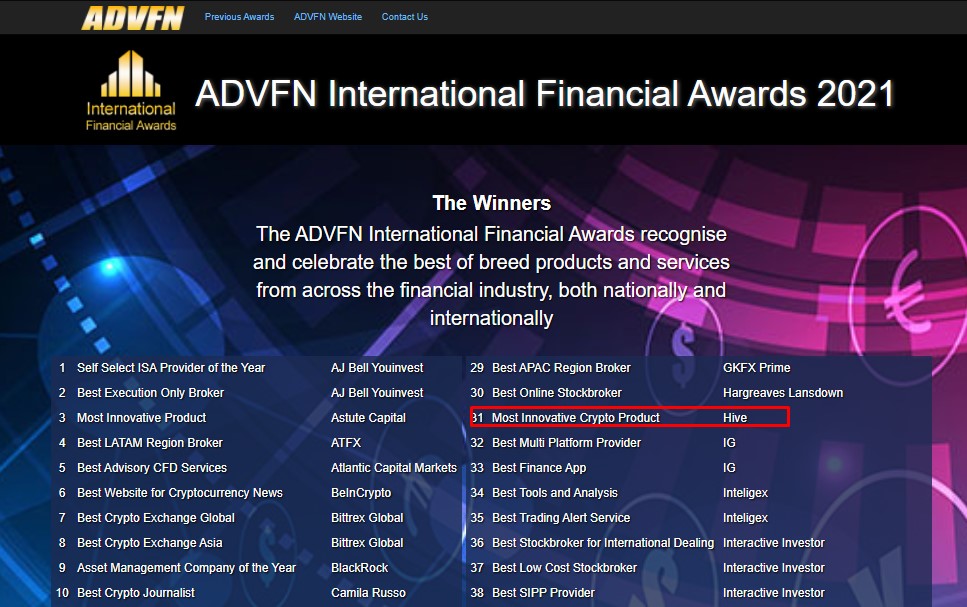Select 'Best Online Stockbroker' category
The width and height of the screenshot is (967, 607).
coord(557,393)
